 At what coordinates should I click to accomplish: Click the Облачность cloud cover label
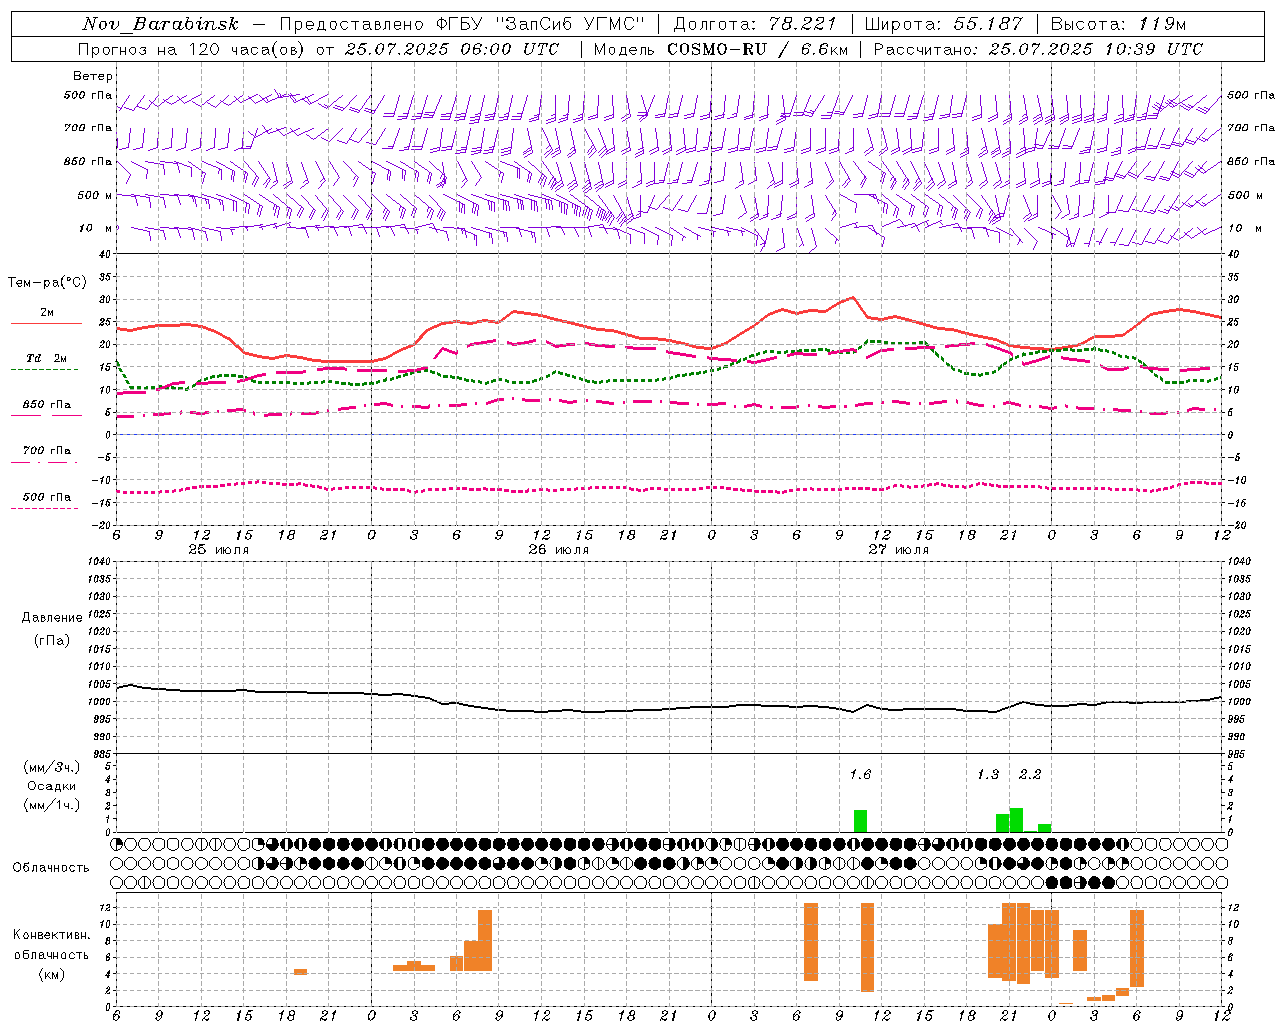click(51, 867)
